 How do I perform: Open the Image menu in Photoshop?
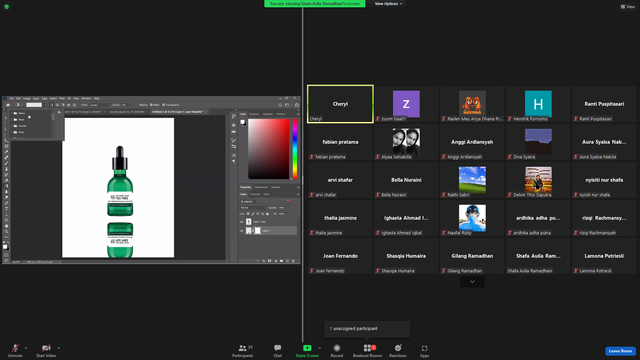tap(27, 98)
